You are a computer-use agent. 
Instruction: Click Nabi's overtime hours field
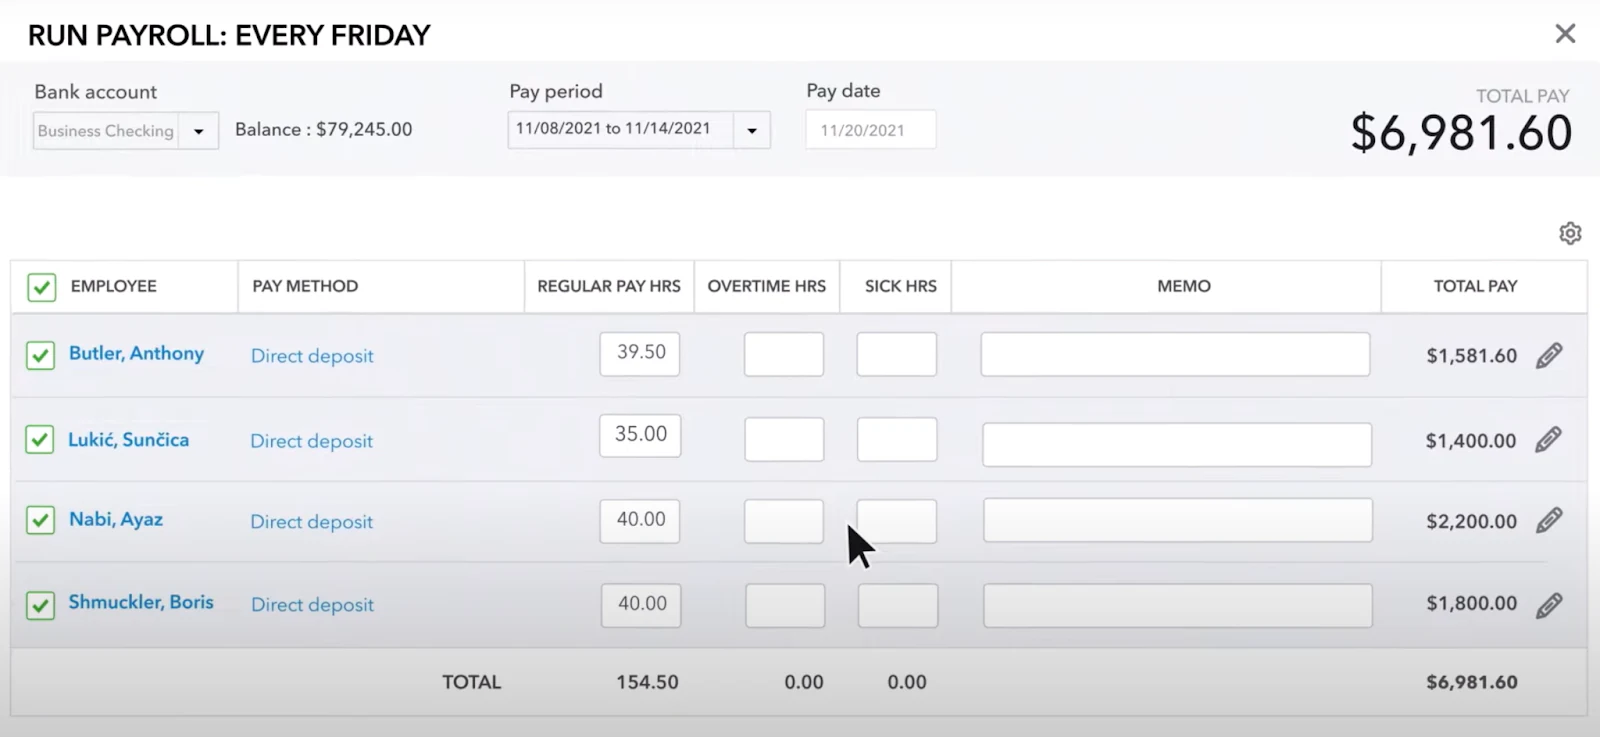coord(784,521)
